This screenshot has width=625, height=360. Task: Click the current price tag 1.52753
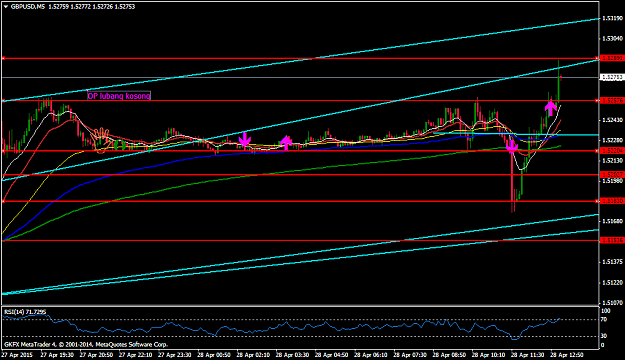coord(612,77)
